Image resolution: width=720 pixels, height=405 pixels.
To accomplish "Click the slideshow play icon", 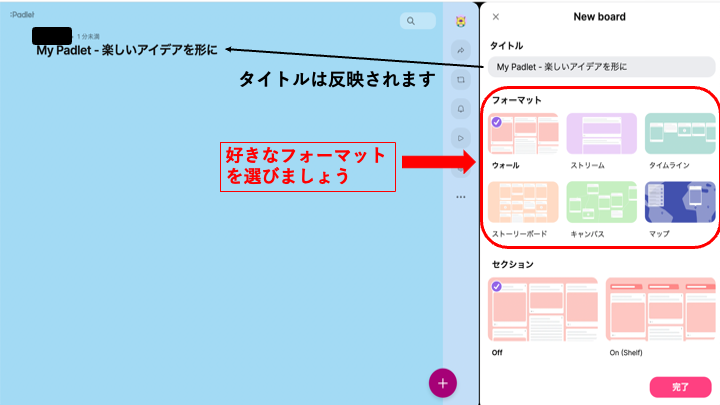I will pos(460,137).
